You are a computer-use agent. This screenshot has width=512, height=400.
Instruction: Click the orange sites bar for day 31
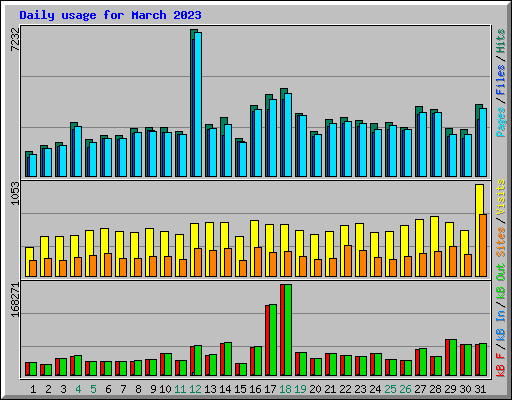coord(483,245)
